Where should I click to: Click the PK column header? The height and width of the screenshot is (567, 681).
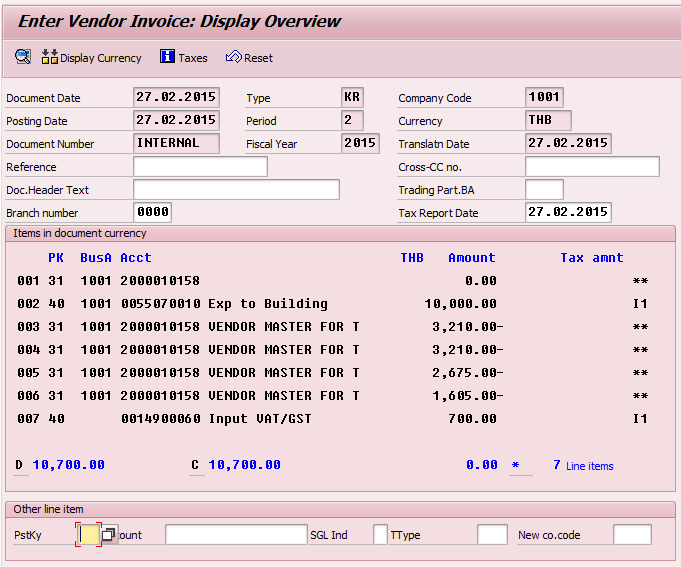pyautogui.click(x=56, y=258)
